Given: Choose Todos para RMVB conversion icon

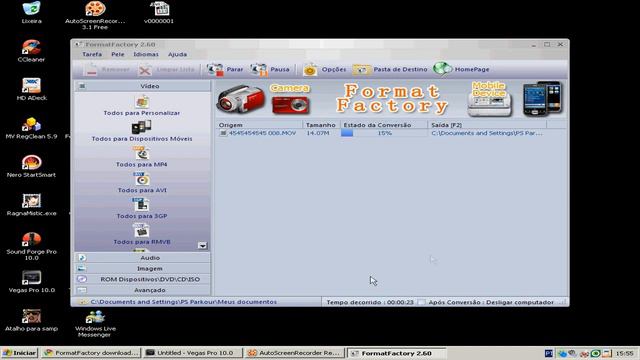Looking at the screenshot, I should 142,231.
